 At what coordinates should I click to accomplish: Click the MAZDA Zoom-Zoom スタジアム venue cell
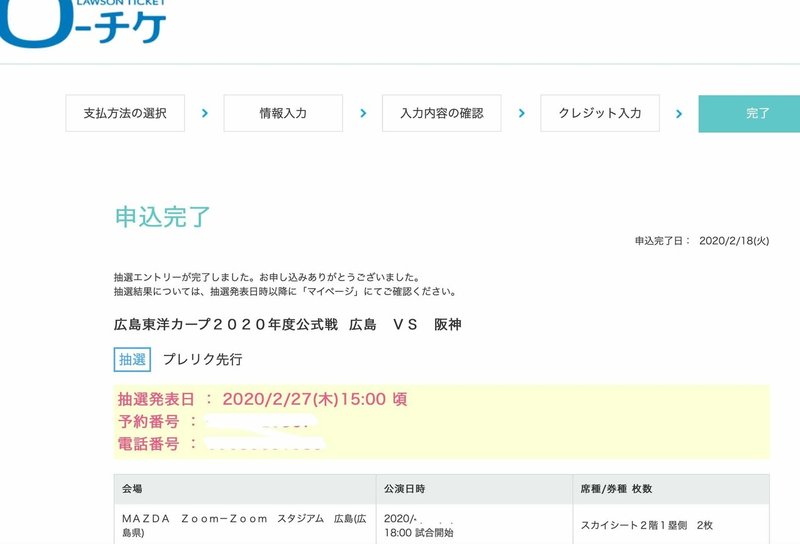coord(244,525)
